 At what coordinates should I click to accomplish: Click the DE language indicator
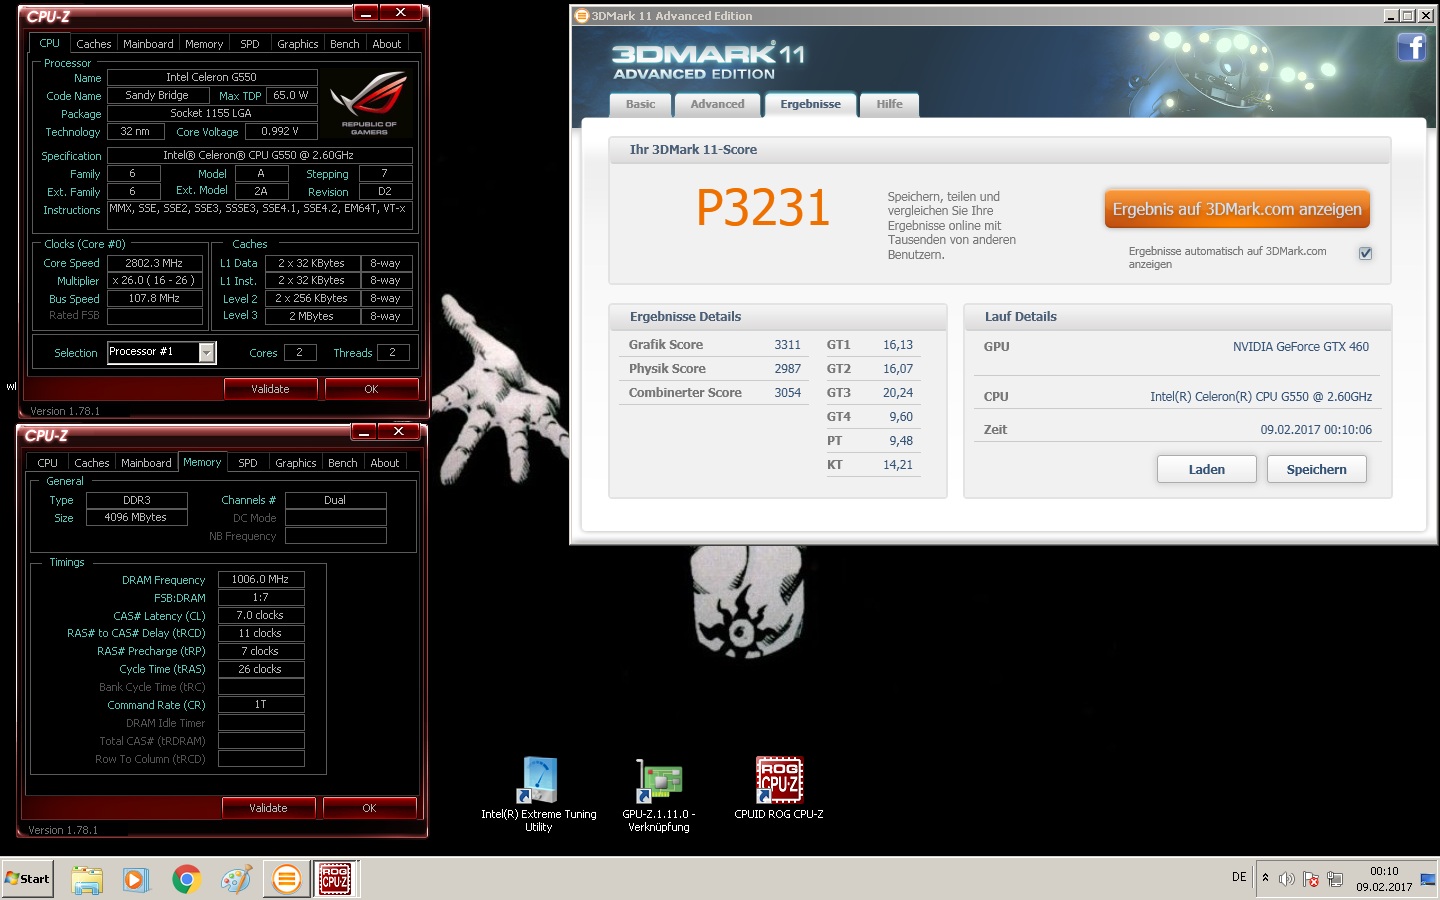pyautogui.click(x=1239, y=877)
